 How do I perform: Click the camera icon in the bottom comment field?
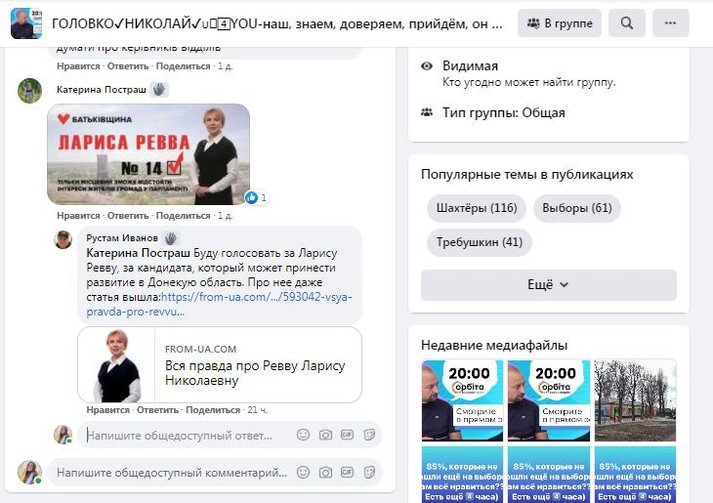pos(325,473)
